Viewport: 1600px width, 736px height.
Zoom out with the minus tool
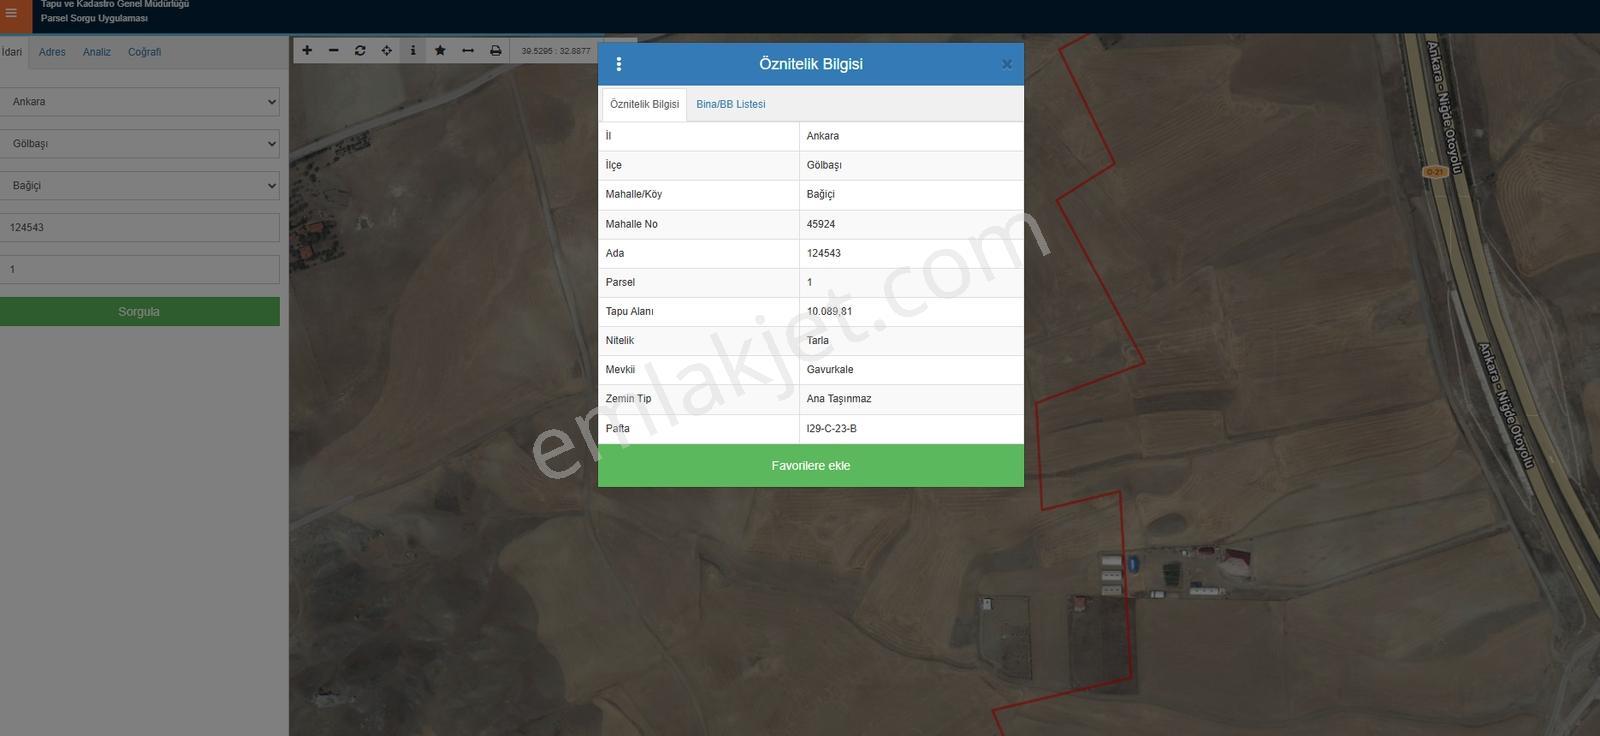334,50
